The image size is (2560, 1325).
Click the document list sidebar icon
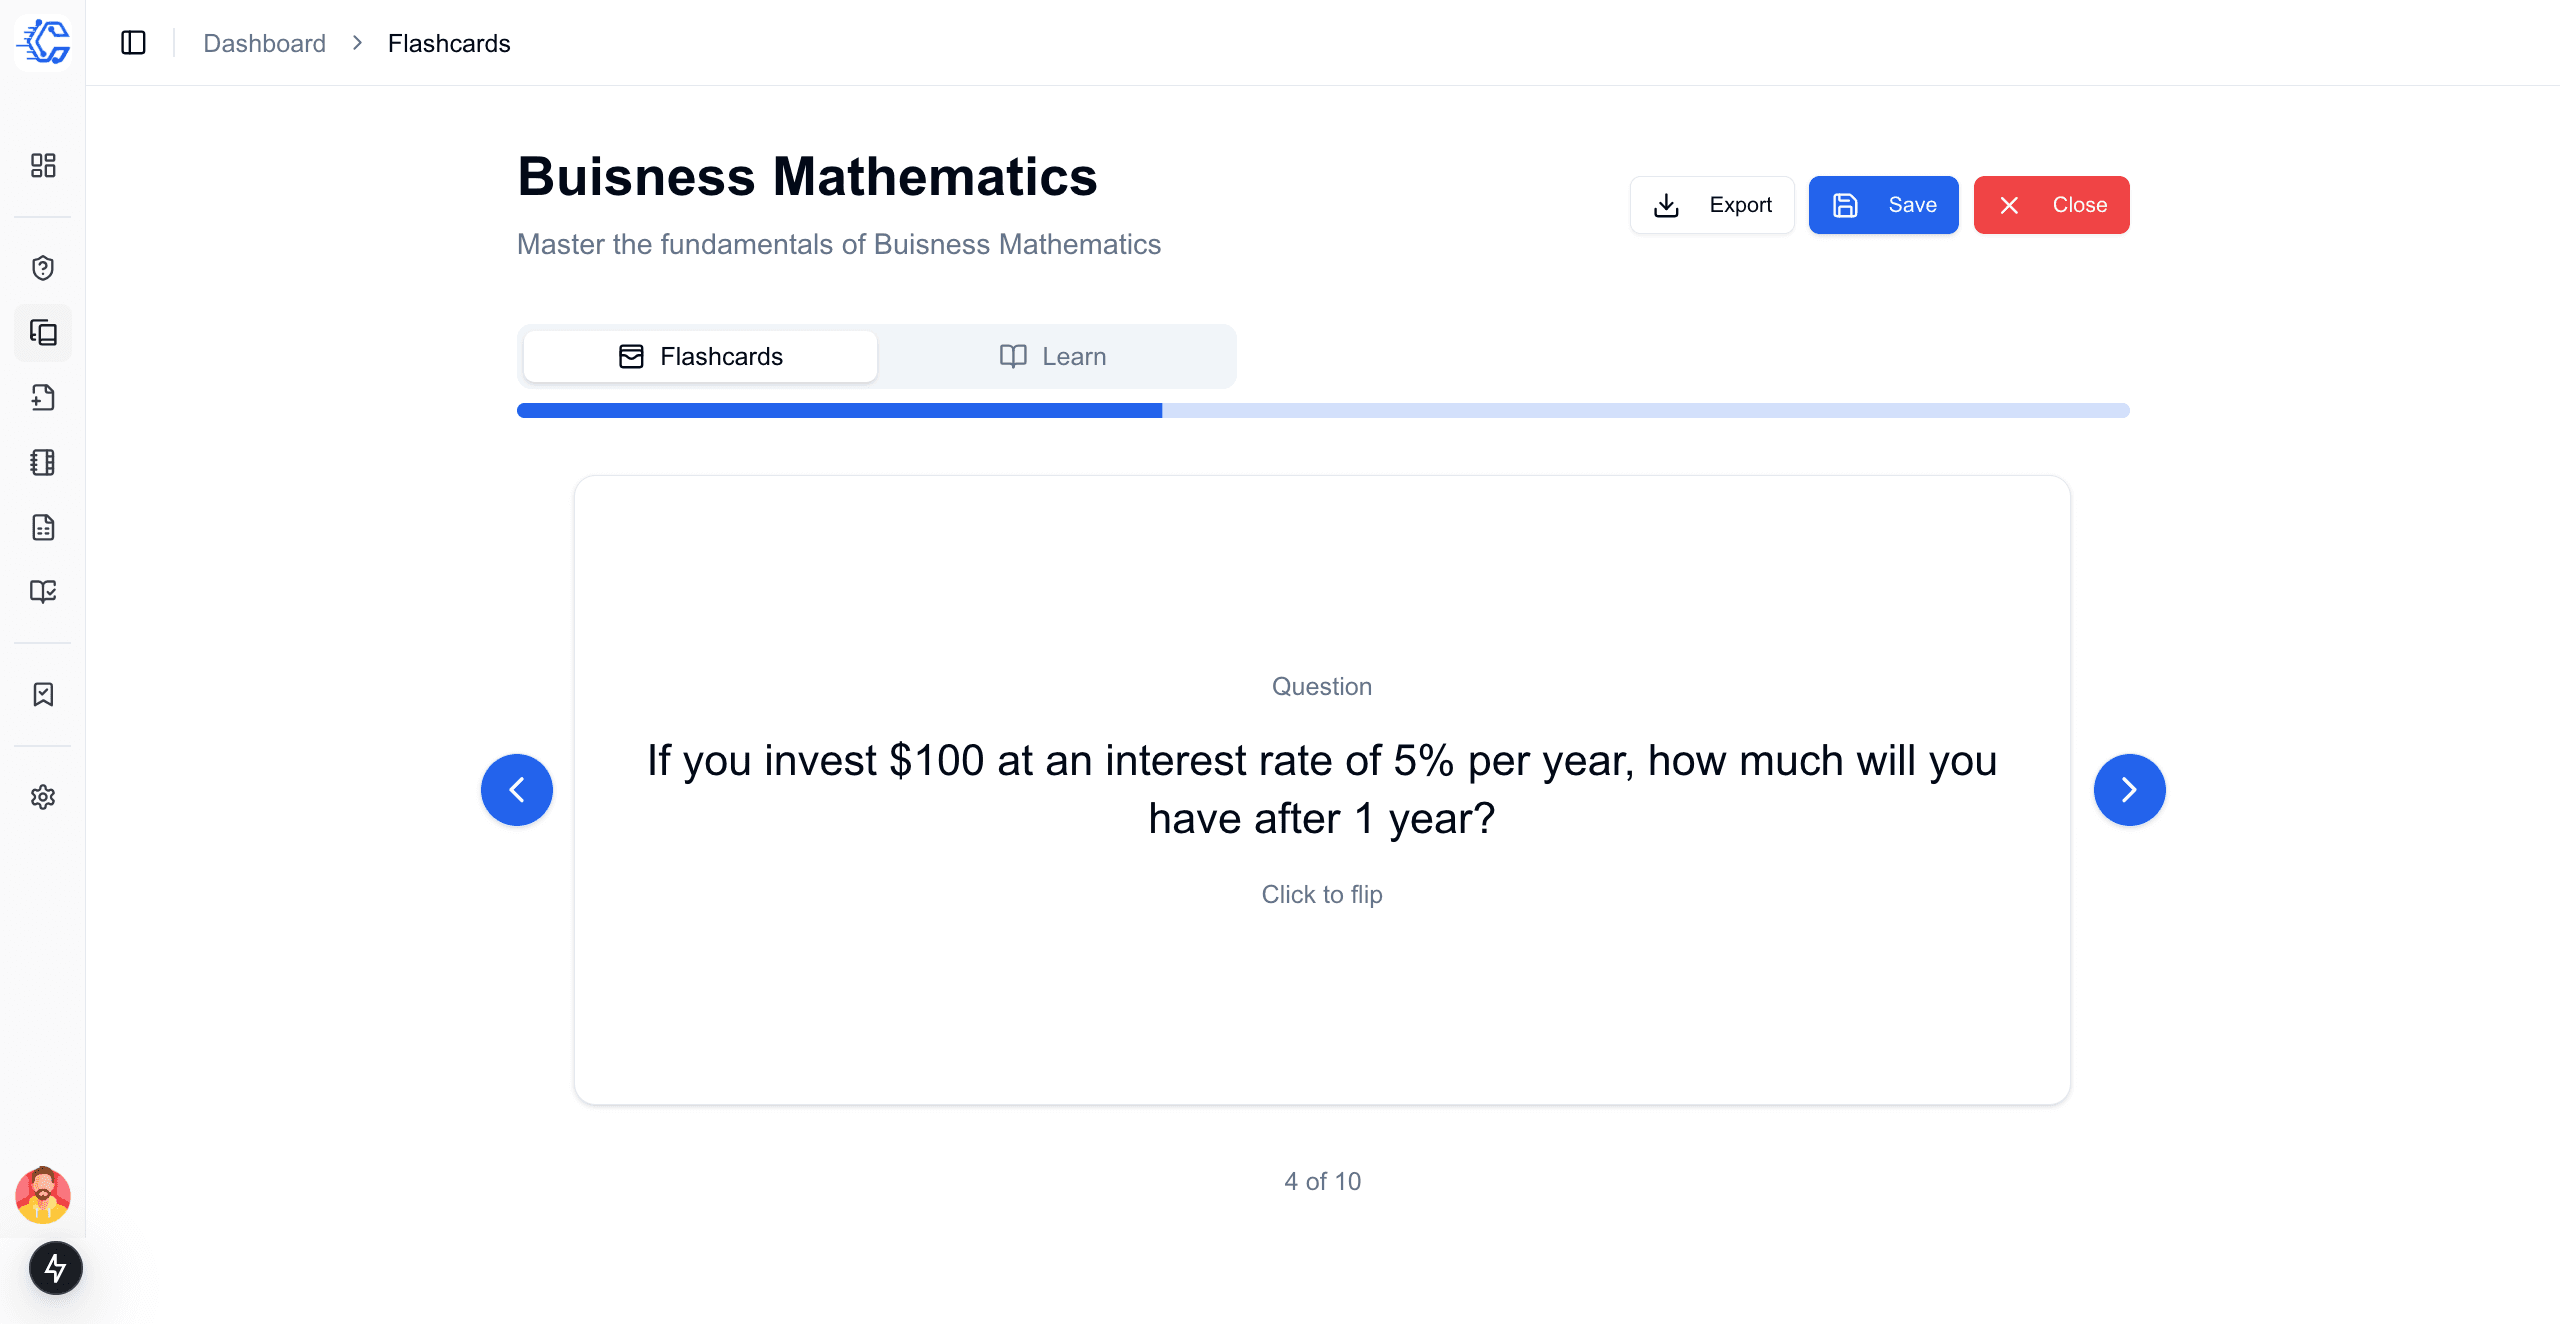pos(43,527)
